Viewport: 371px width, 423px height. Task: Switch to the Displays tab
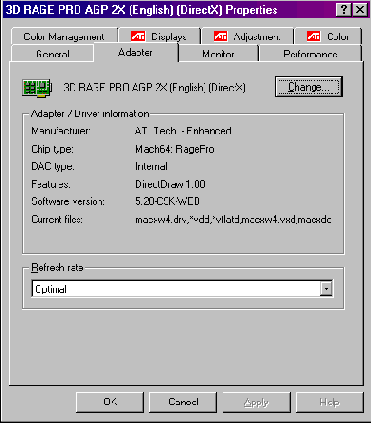159,36
